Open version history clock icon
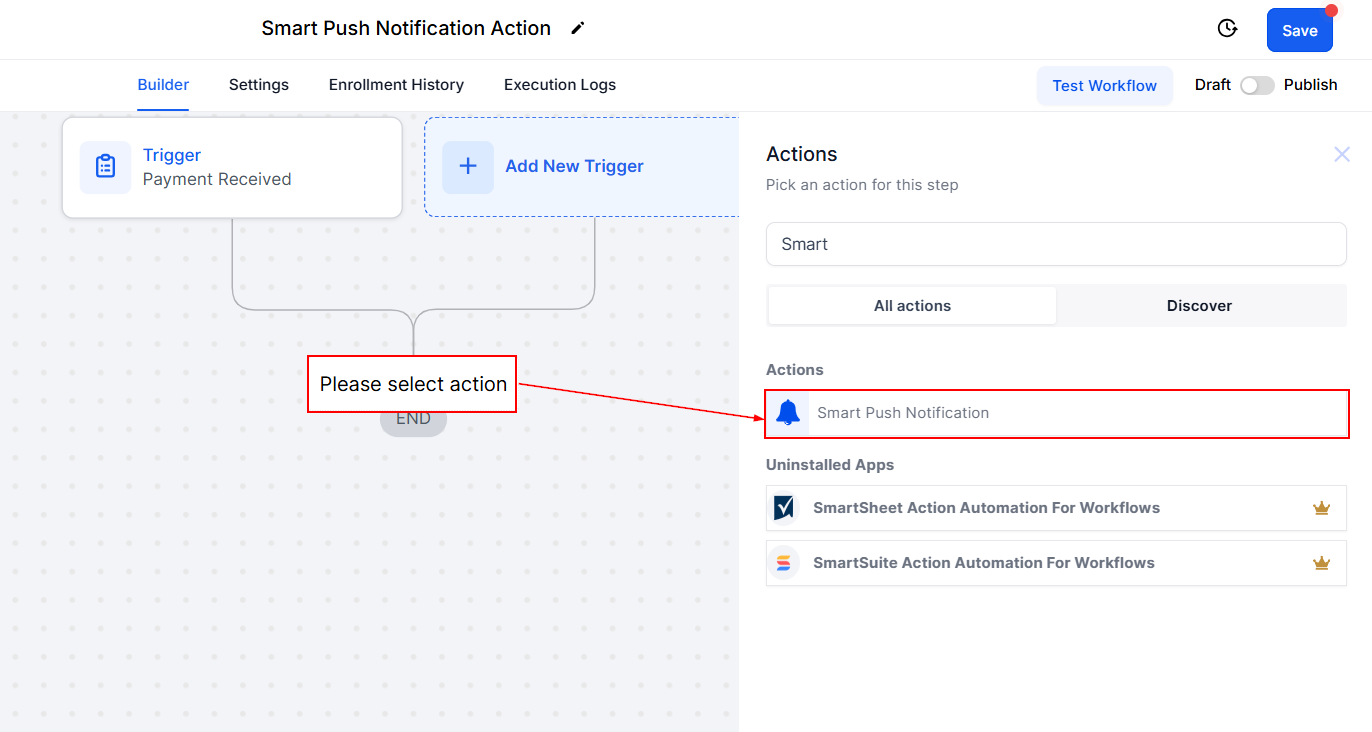Viewport: 1372px width, 732px height. point(1227,29)
